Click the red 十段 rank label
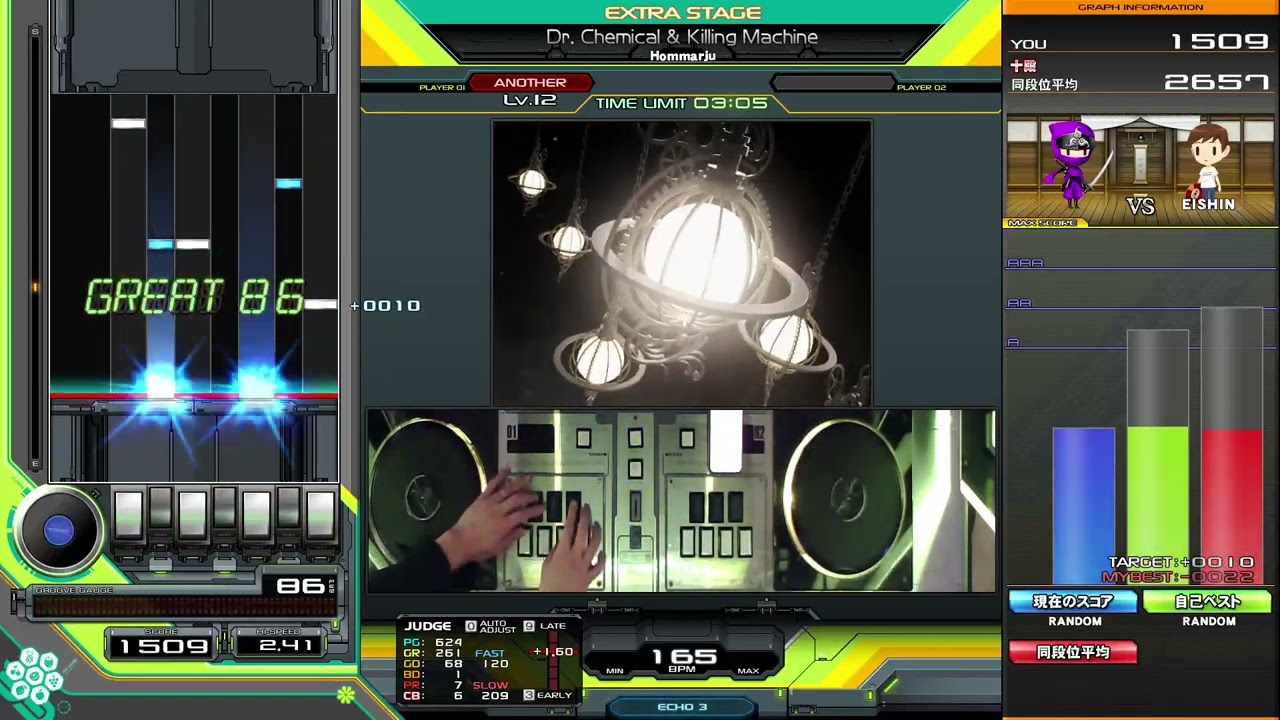Viewport: 1280px width, 720px height. pyautogui.click(x=1023, y=65)
